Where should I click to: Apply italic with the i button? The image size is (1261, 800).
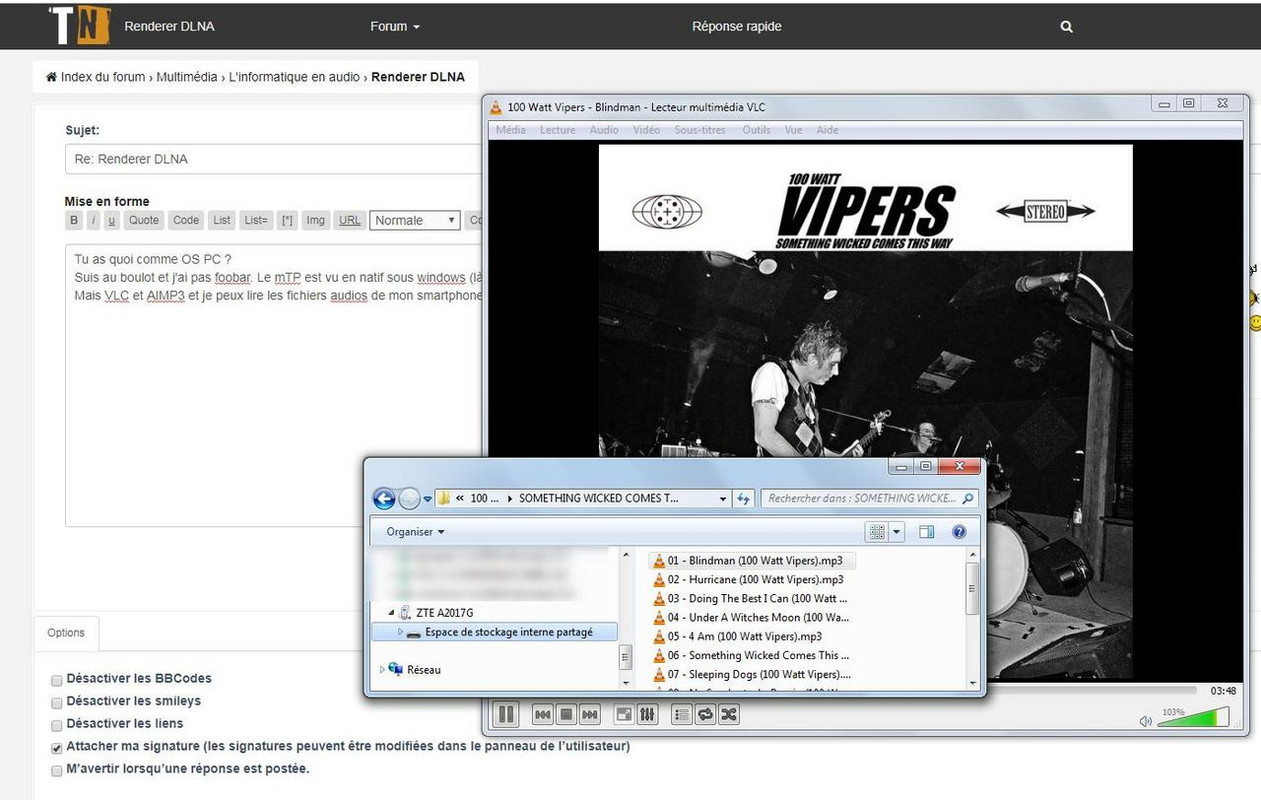pyautogui.click(x=93, y=220)
